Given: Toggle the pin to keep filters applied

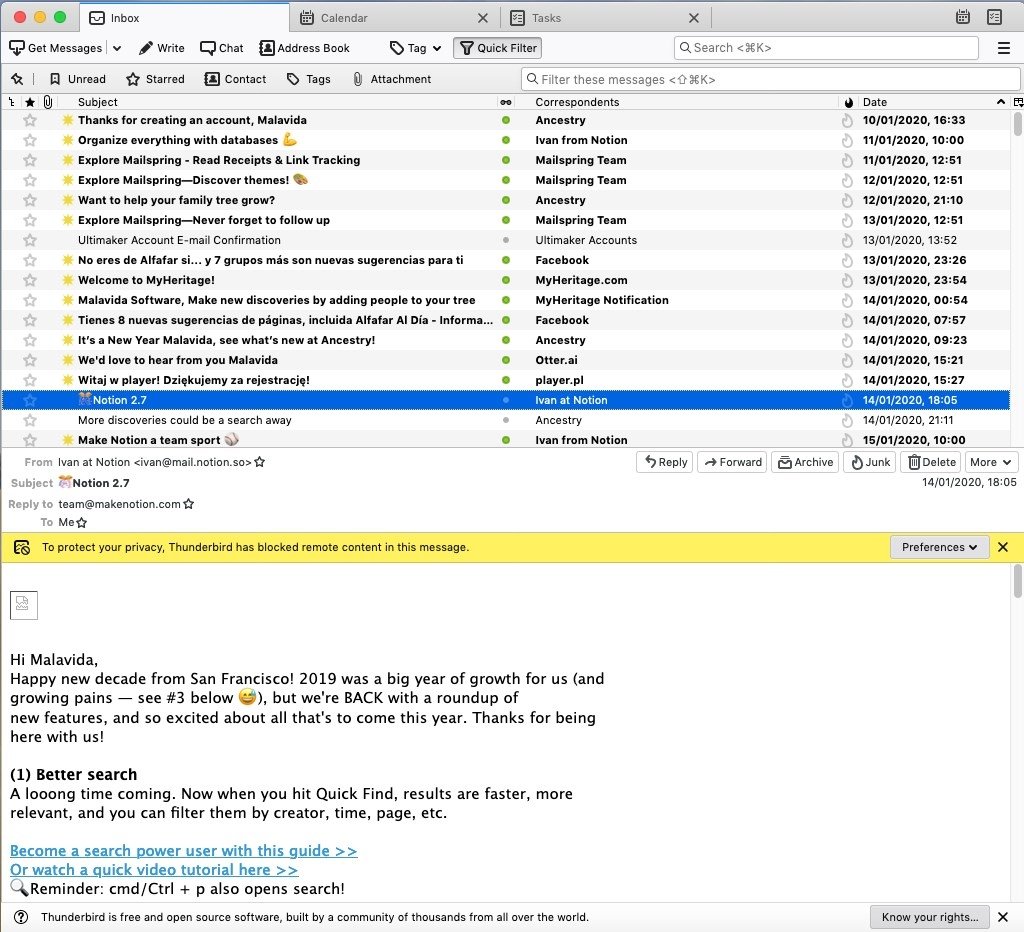Looking at the screenshot, I should (18, 79).
